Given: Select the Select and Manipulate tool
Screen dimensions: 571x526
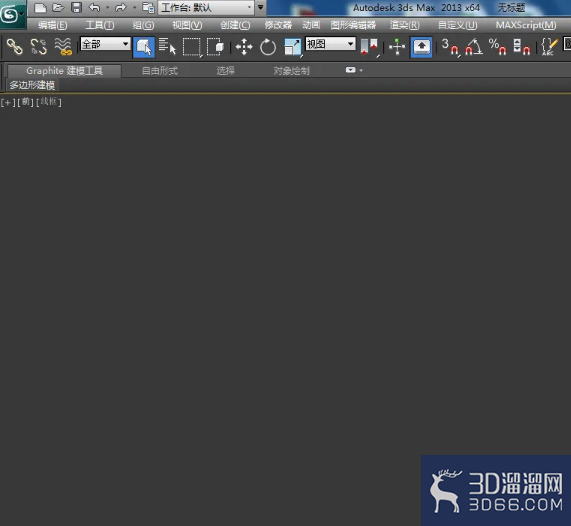Looking at the screenshot, I should [397, 47].
